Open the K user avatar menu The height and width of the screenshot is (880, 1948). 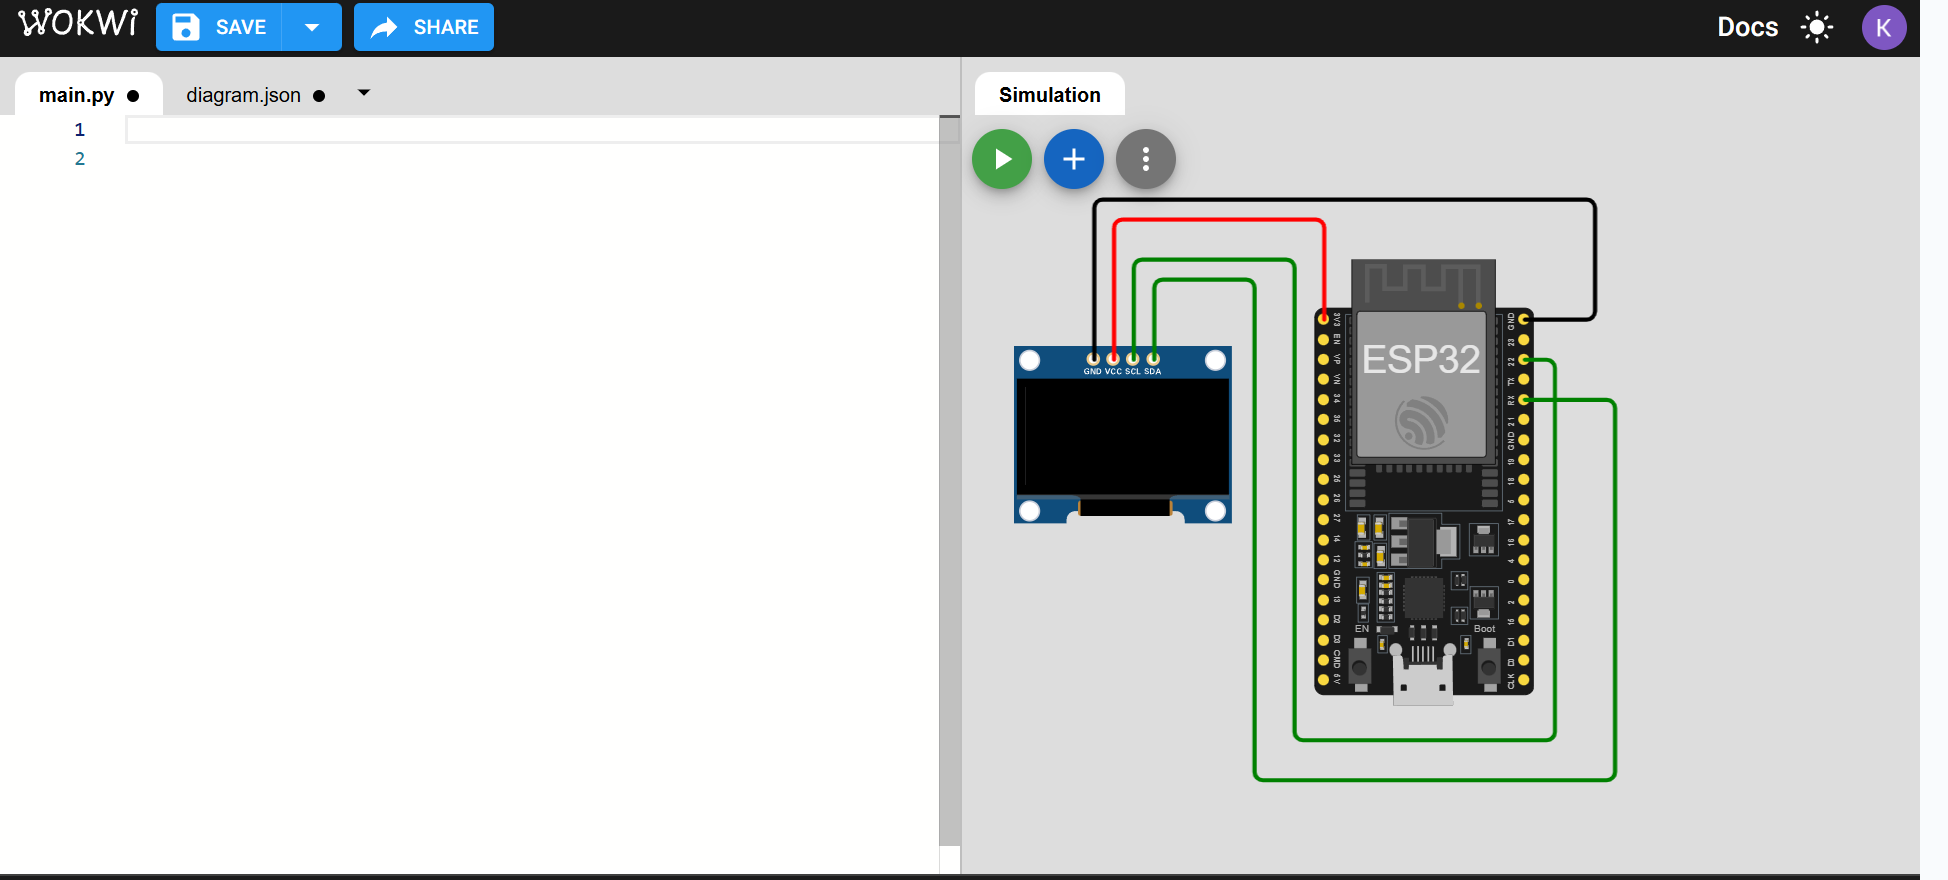click(x=1884, y=27)
